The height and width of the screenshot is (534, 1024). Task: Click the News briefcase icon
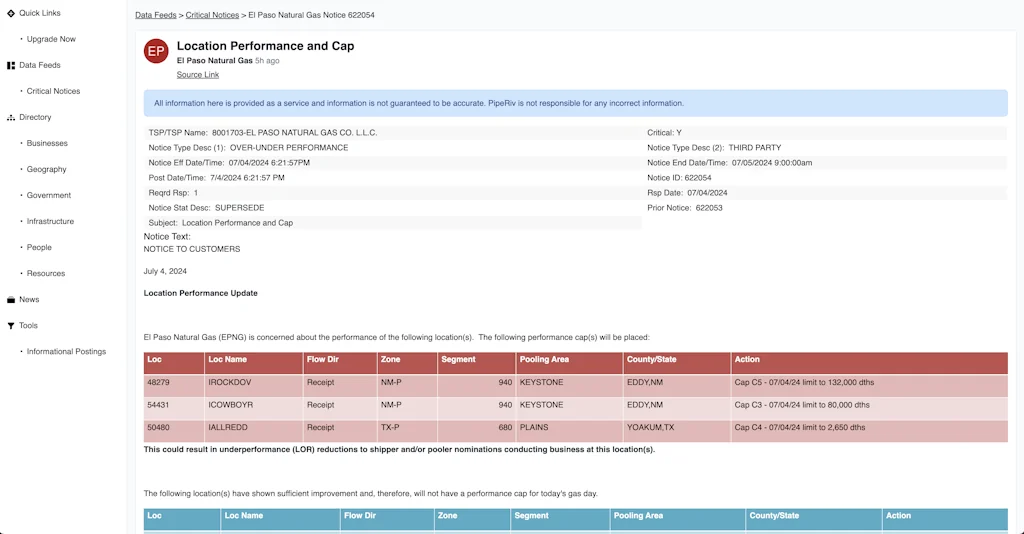click(x=11, y=300)
